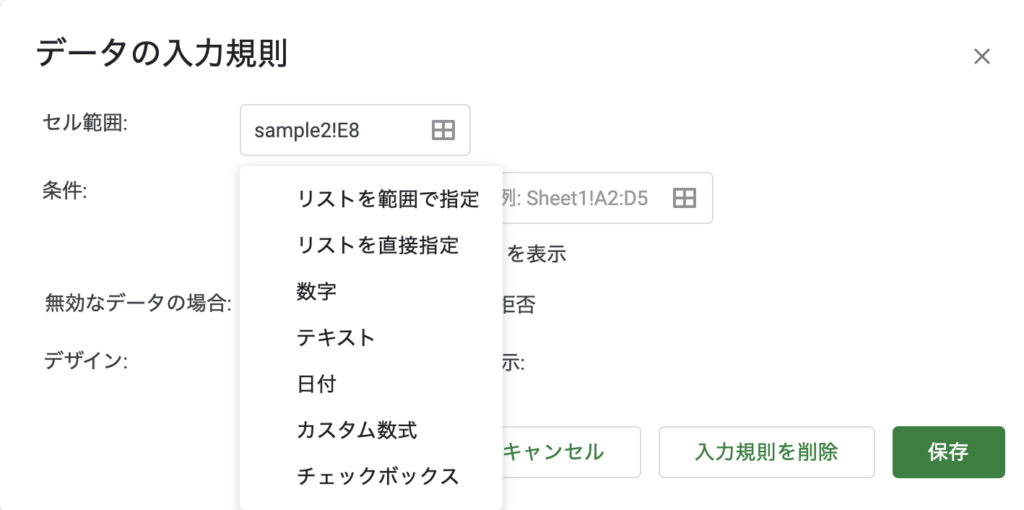
Task: Close the データの入力規則 dialog with X
Action: (x=982, y=57)
